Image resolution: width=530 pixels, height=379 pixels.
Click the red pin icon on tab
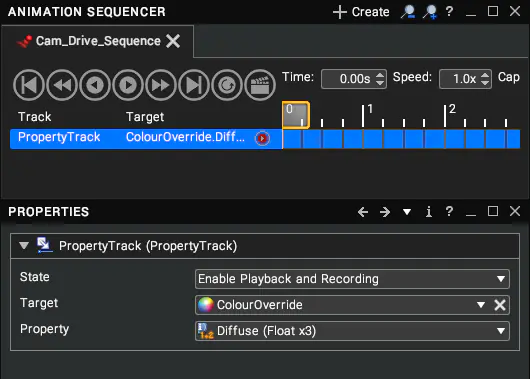[24, 41]
